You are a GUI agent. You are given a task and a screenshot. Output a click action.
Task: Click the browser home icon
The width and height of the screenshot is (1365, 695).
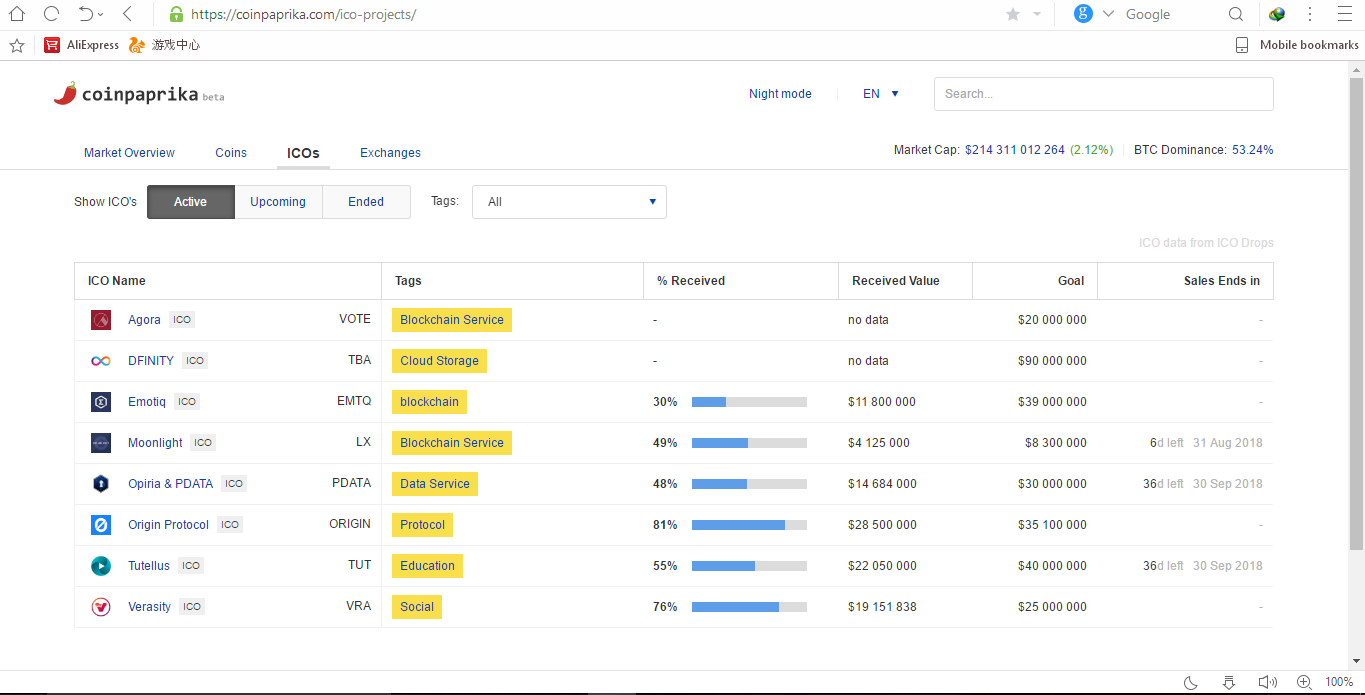pos(17,14)
